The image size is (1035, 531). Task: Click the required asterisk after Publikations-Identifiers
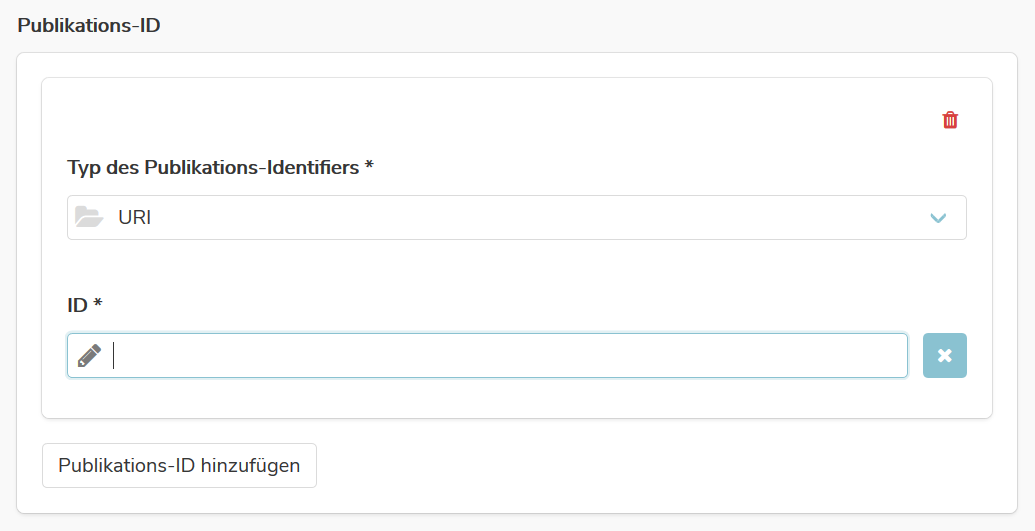tap(369, 164)
